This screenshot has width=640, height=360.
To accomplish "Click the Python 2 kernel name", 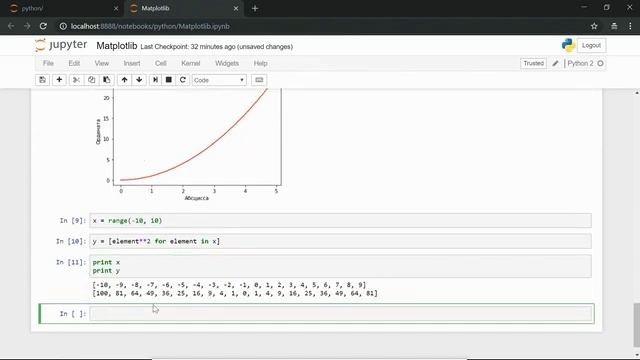I will coord(580,63).
